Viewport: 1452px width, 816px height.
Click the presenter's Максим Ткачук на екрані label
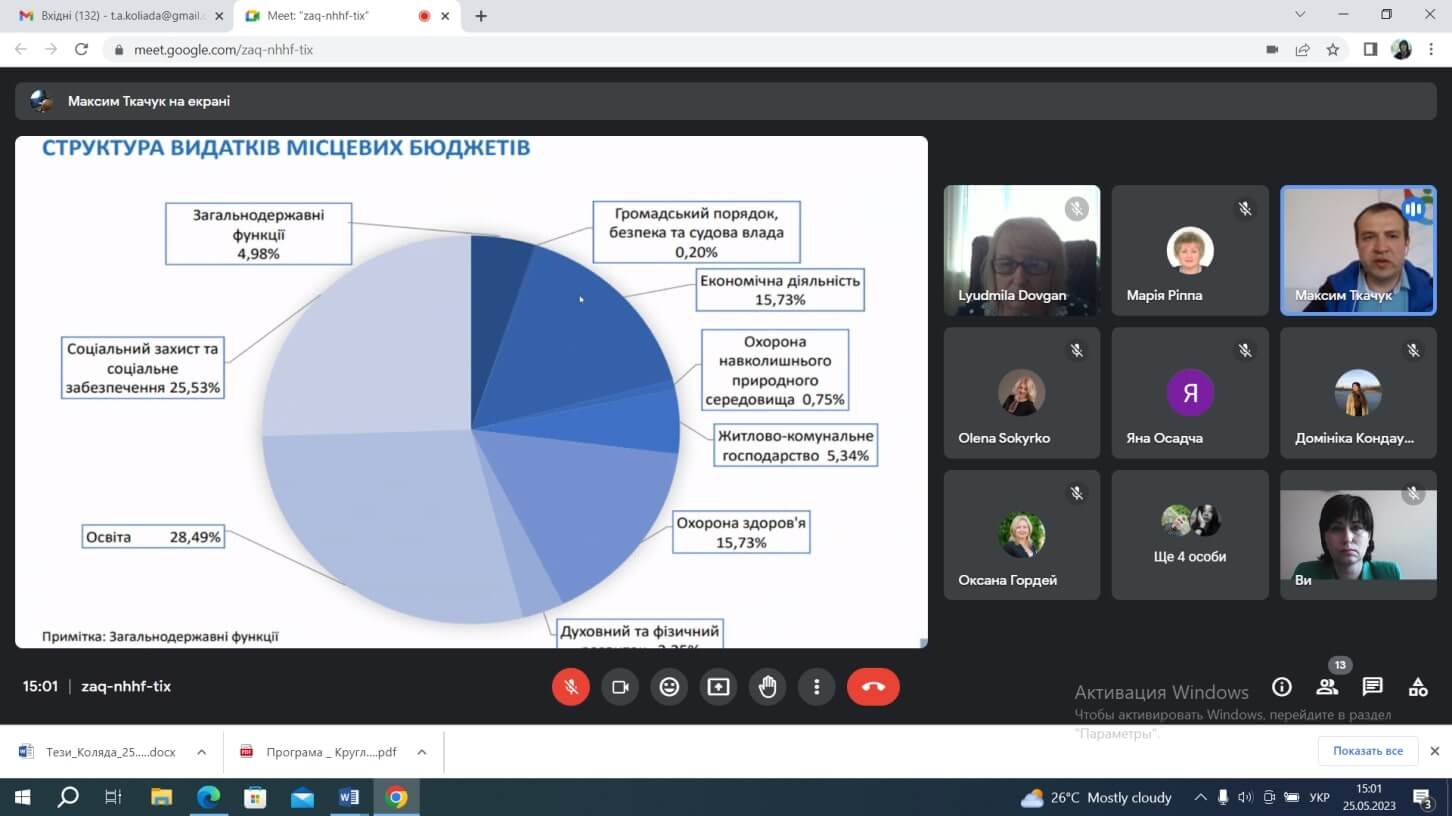click(149, 101)
